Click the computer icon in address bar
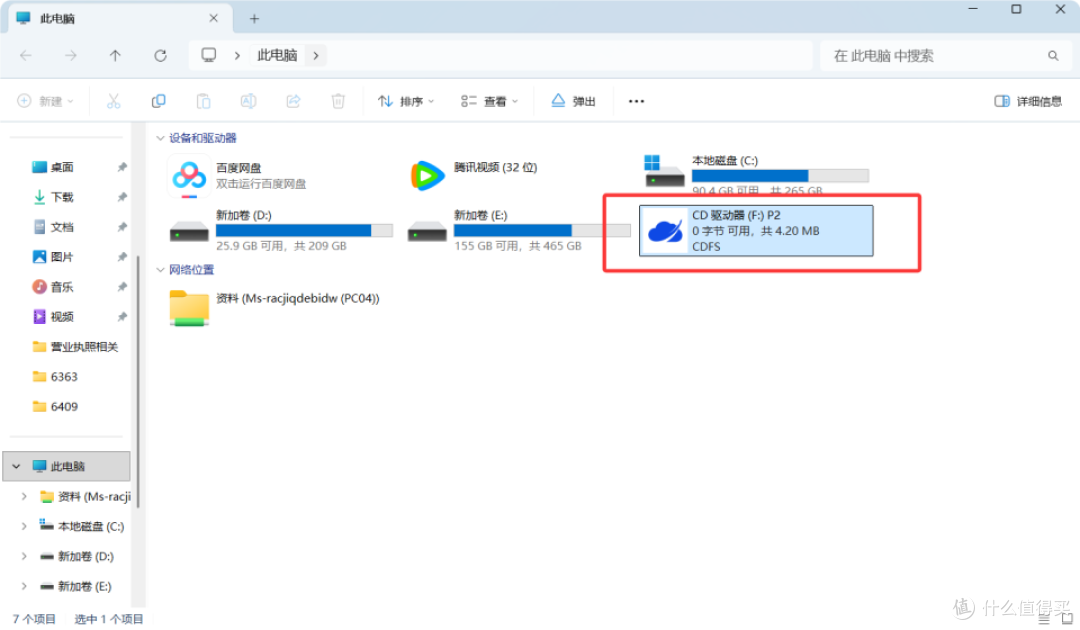Viewport: 1080px width, 630px height. click(209, 55)
